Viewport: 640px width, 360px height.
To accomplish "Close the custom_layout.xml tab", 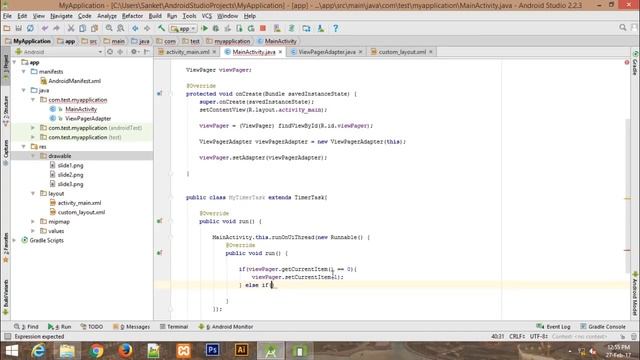I will coord(431,52).
